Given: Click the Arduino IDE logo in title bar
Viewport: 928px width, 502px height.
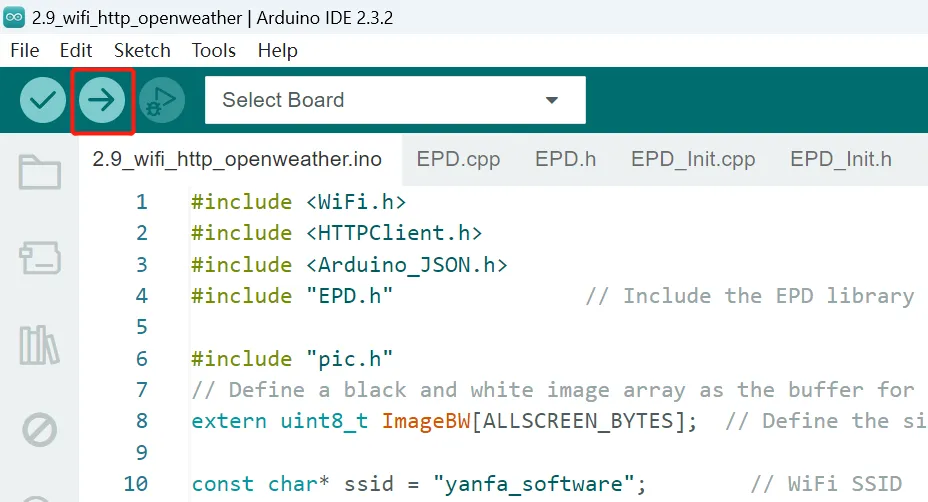Looking at the screenshot, I should tap(16, 17).
